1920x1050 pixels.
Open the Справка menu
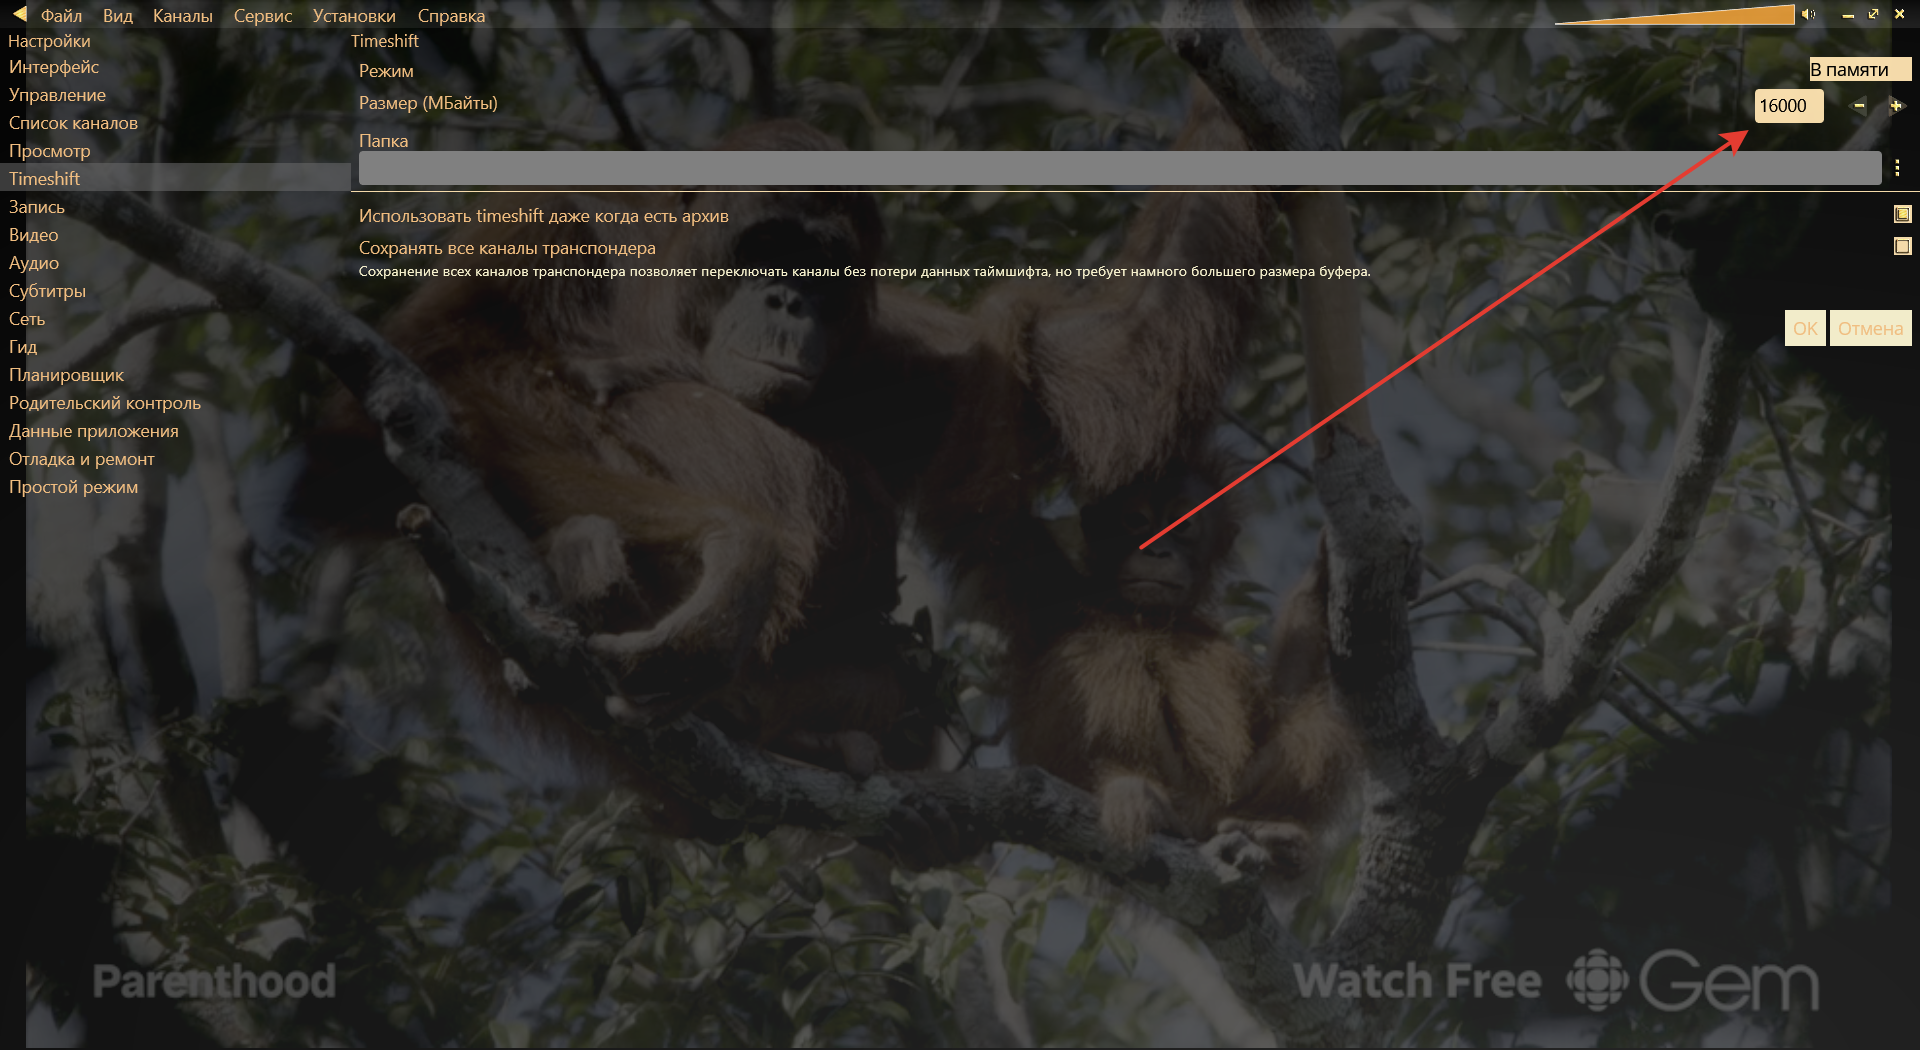451,16
